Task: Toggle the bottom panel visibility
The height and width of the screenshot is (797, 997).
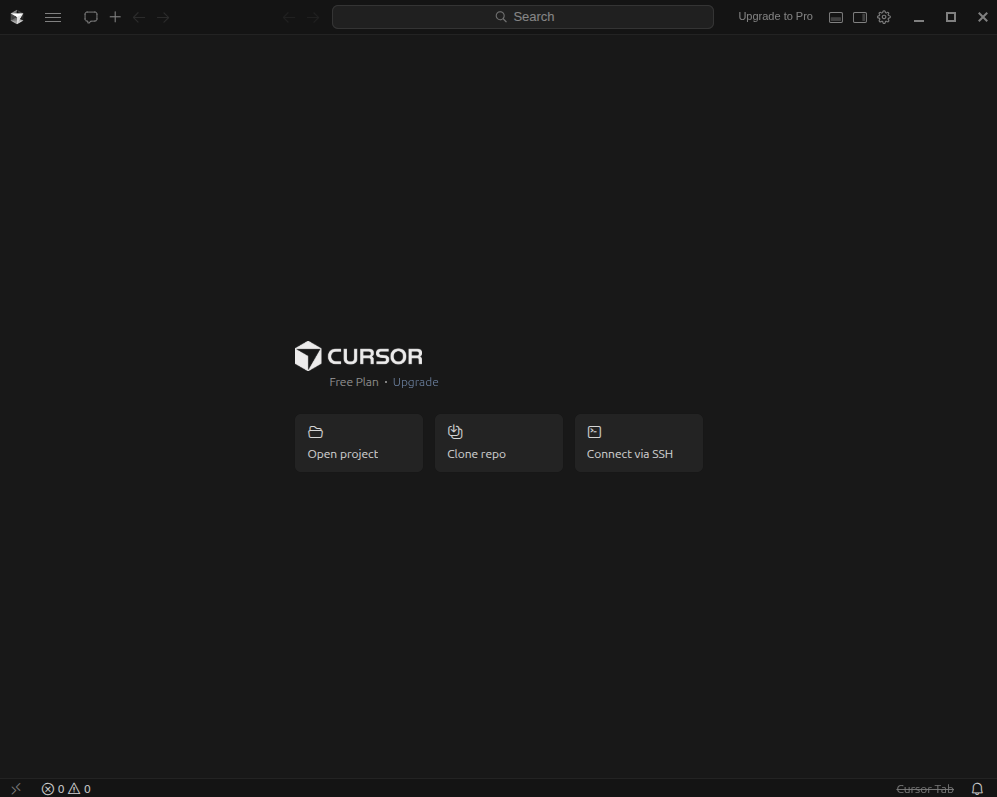Action: coord(836,17)
